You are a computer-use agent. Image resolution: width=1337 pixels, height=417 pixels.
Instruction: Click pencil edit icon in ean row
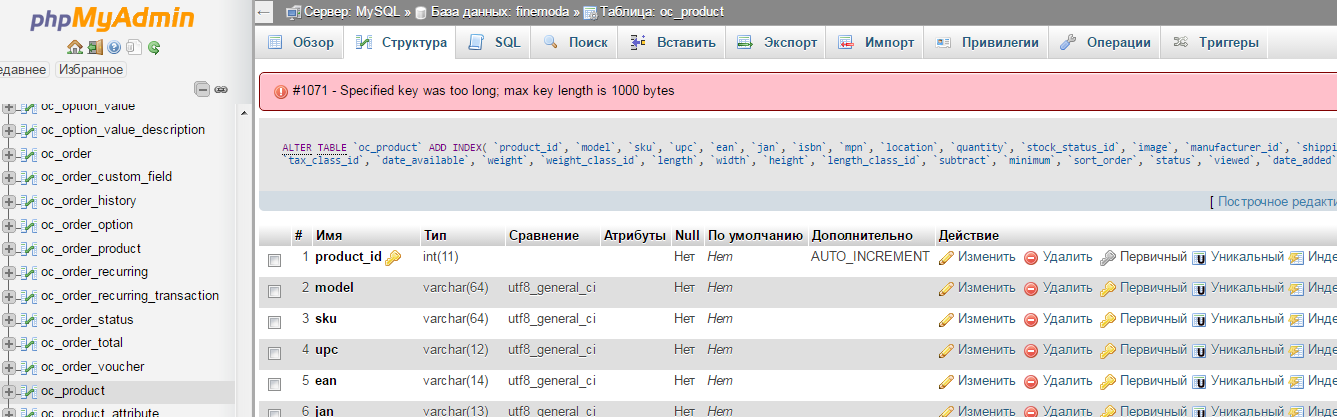[946, 382]
